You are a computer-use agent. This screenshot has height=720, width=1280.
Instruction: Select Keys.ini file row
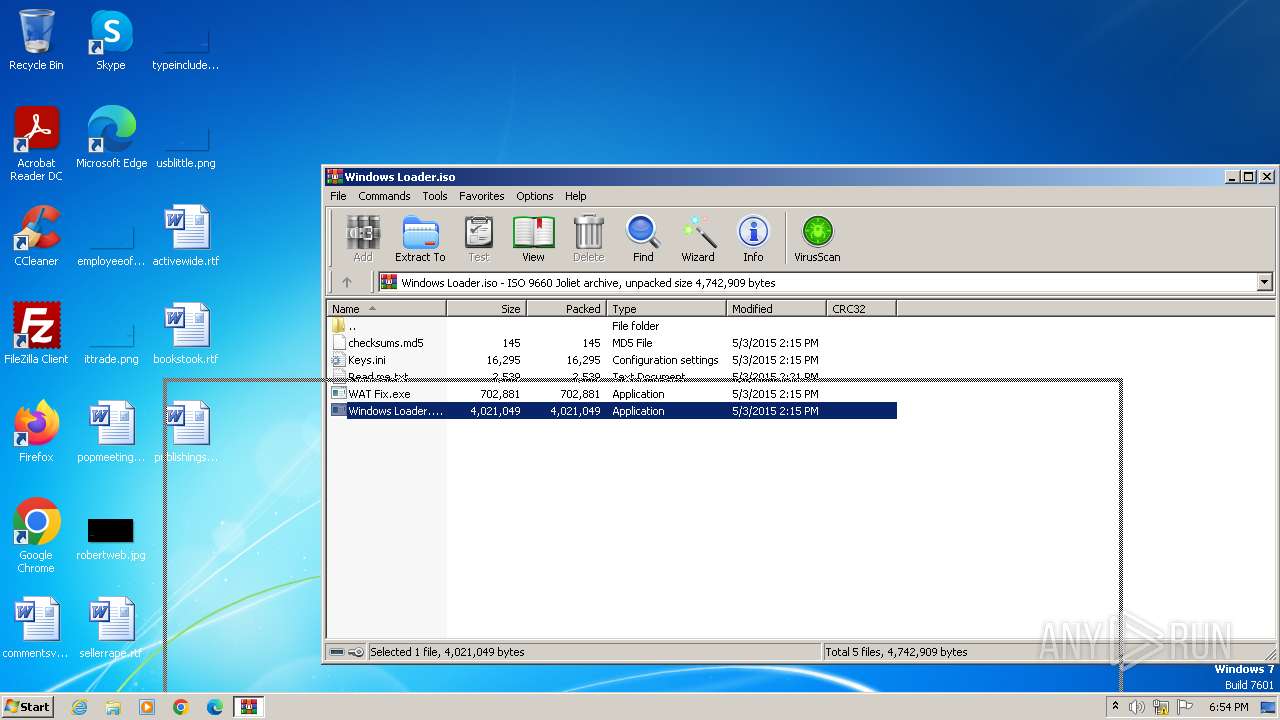612,360
